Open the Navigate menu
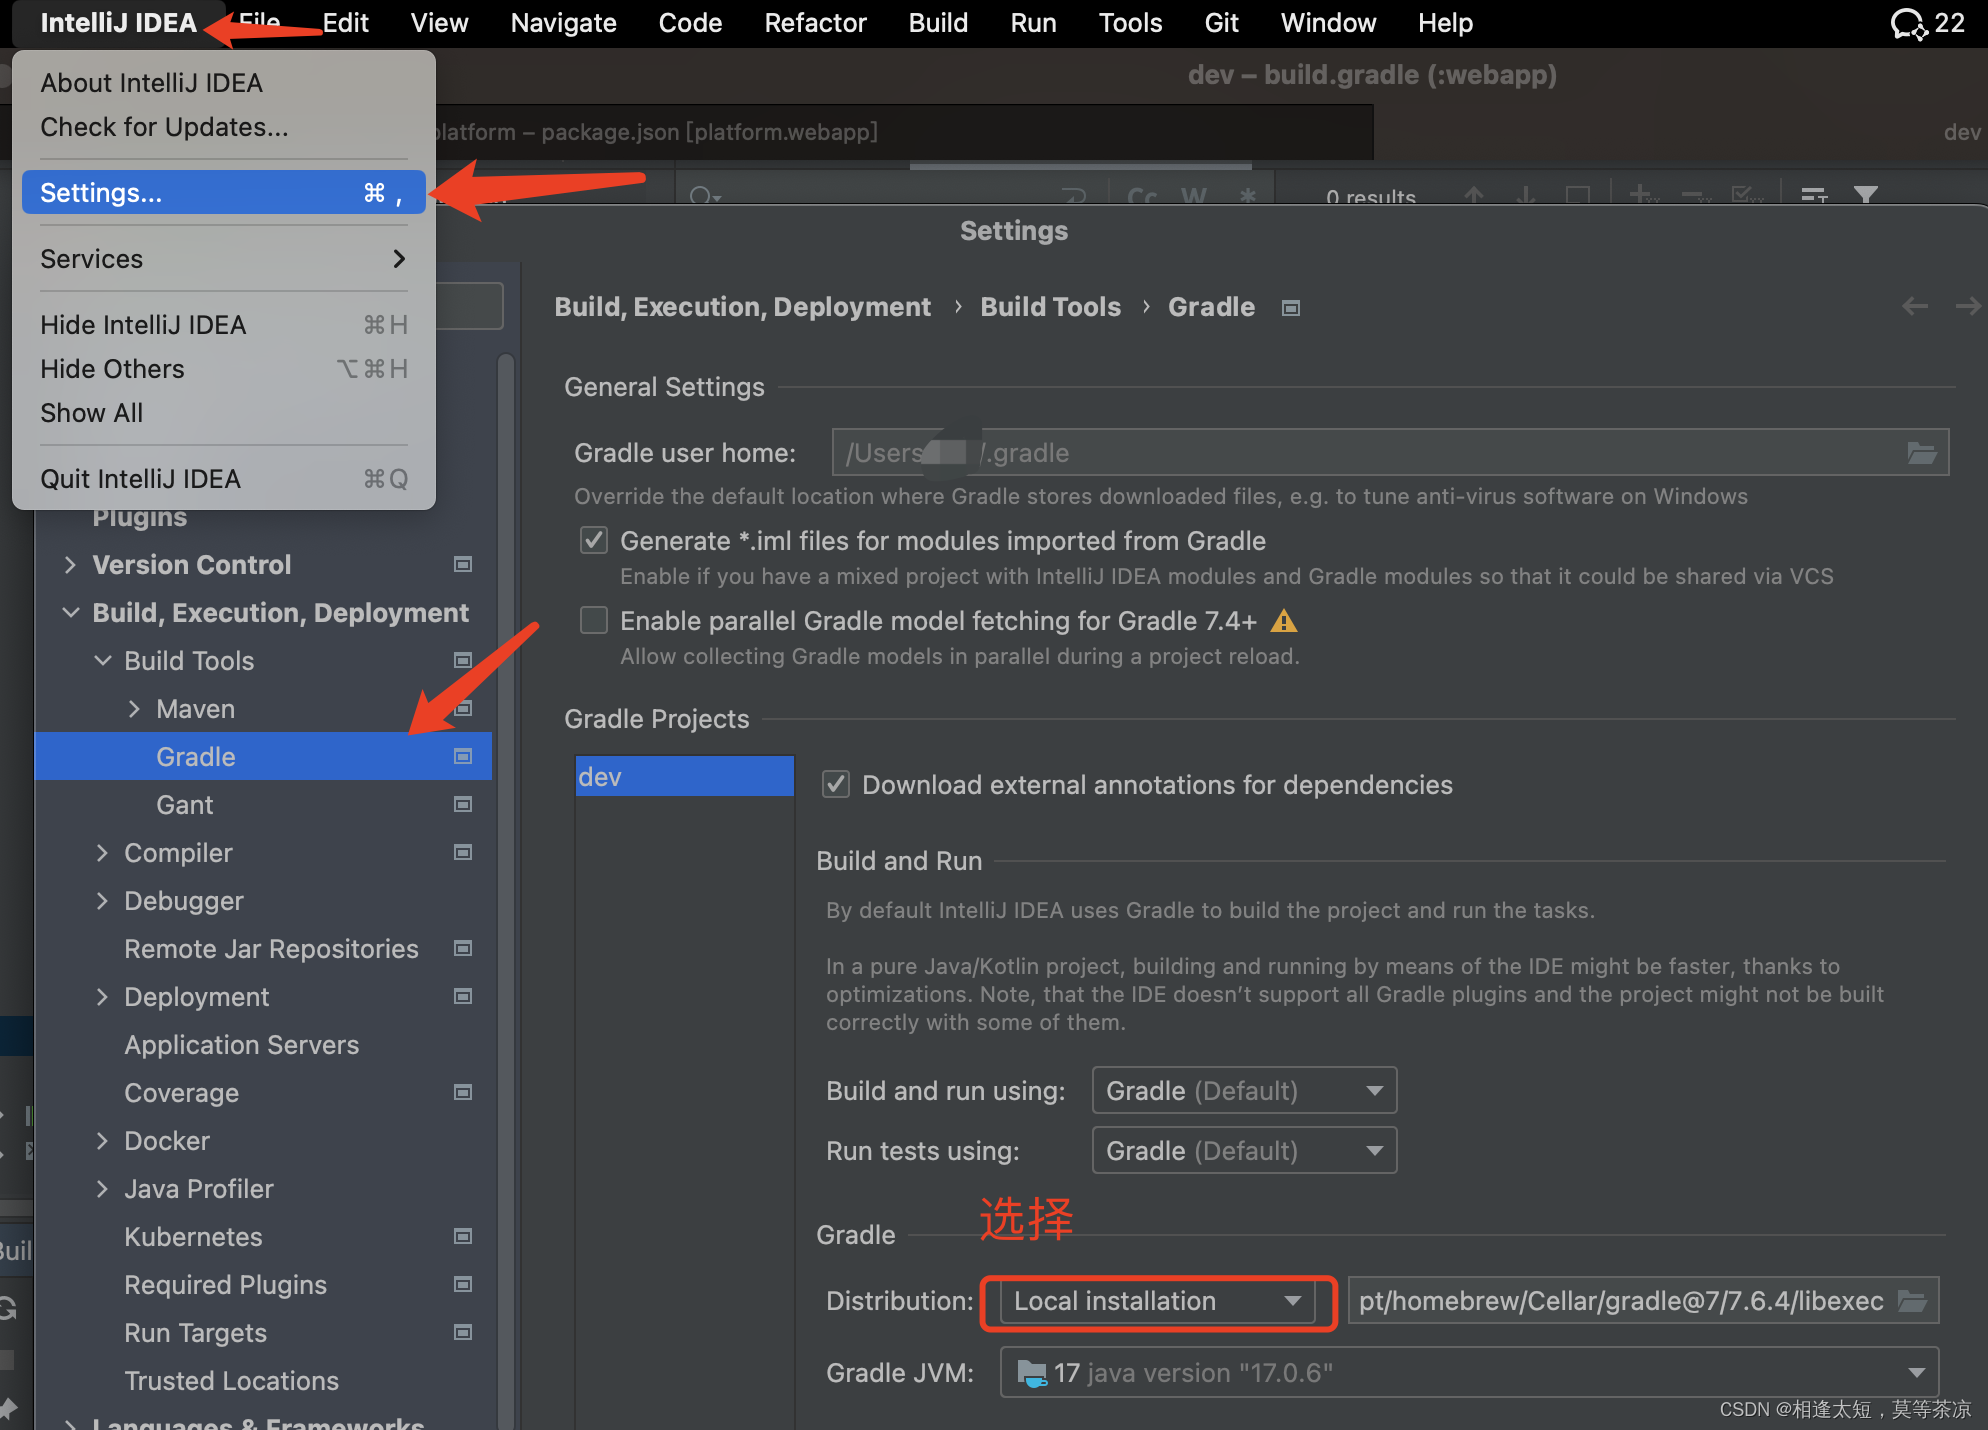1988x1430 pixels. (563, 23)
